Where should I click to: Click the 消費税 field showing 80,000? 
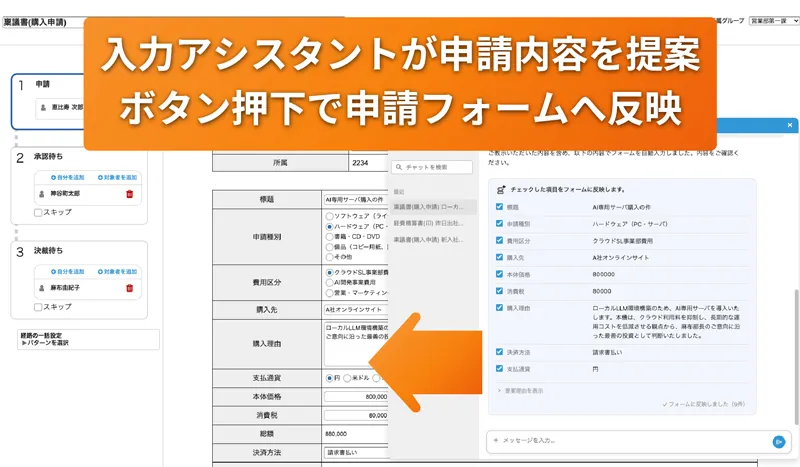356,415
